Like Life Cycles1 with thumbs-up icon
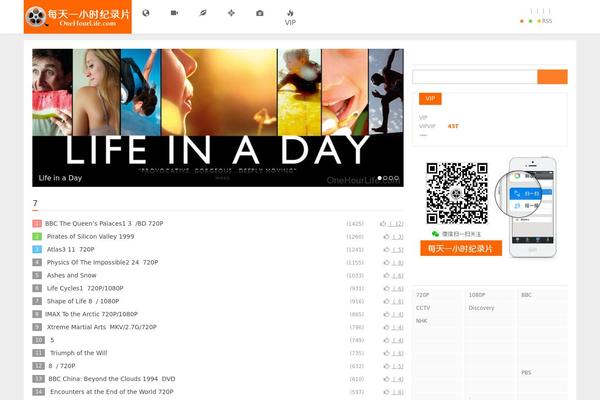Image resolution: width=600 pixels, height=400 pixels. point(386,288)
